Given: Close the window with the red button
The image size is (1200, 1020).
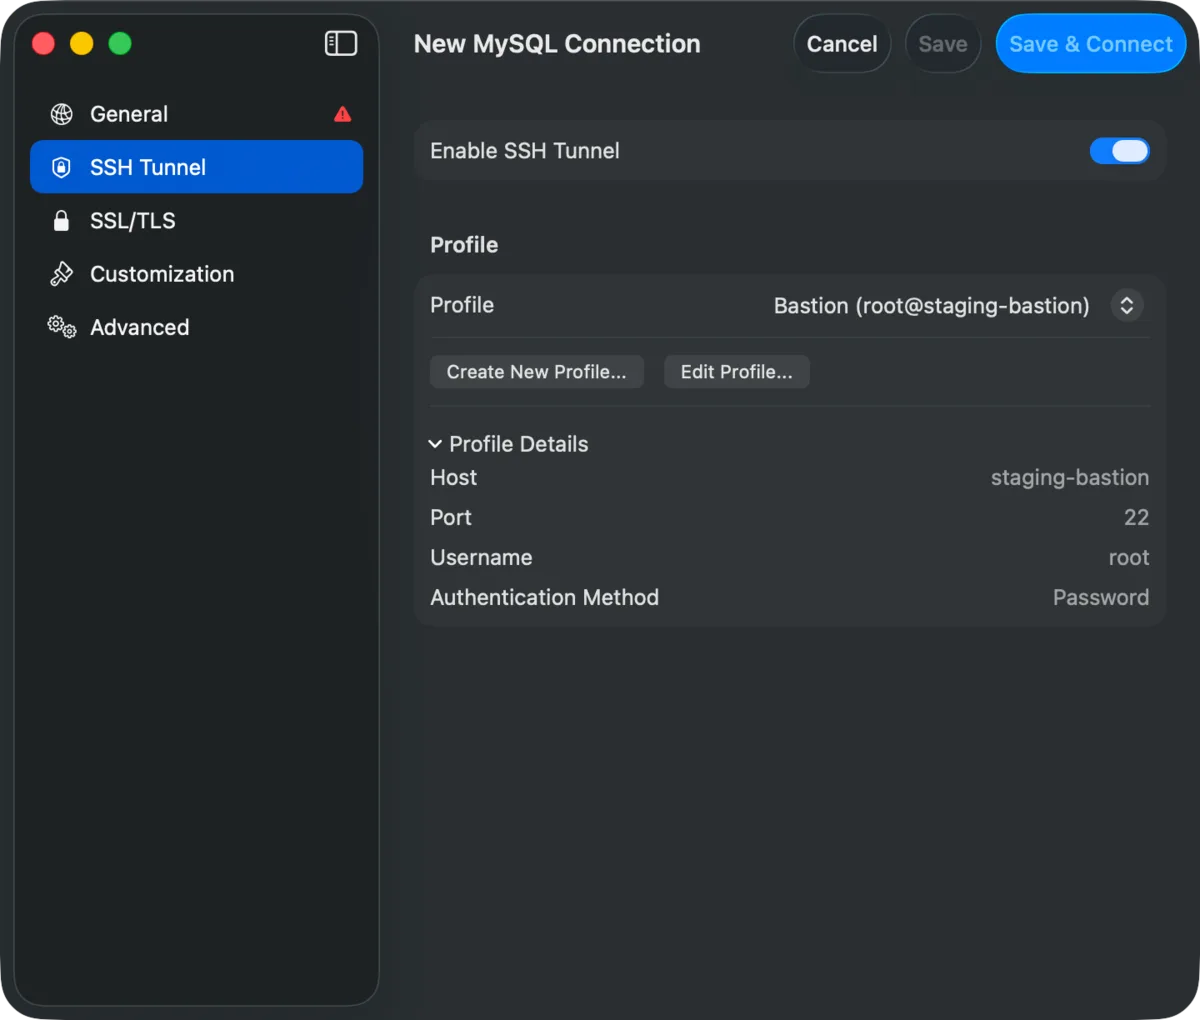Looking at the screenshot, I should click(44, 43).
